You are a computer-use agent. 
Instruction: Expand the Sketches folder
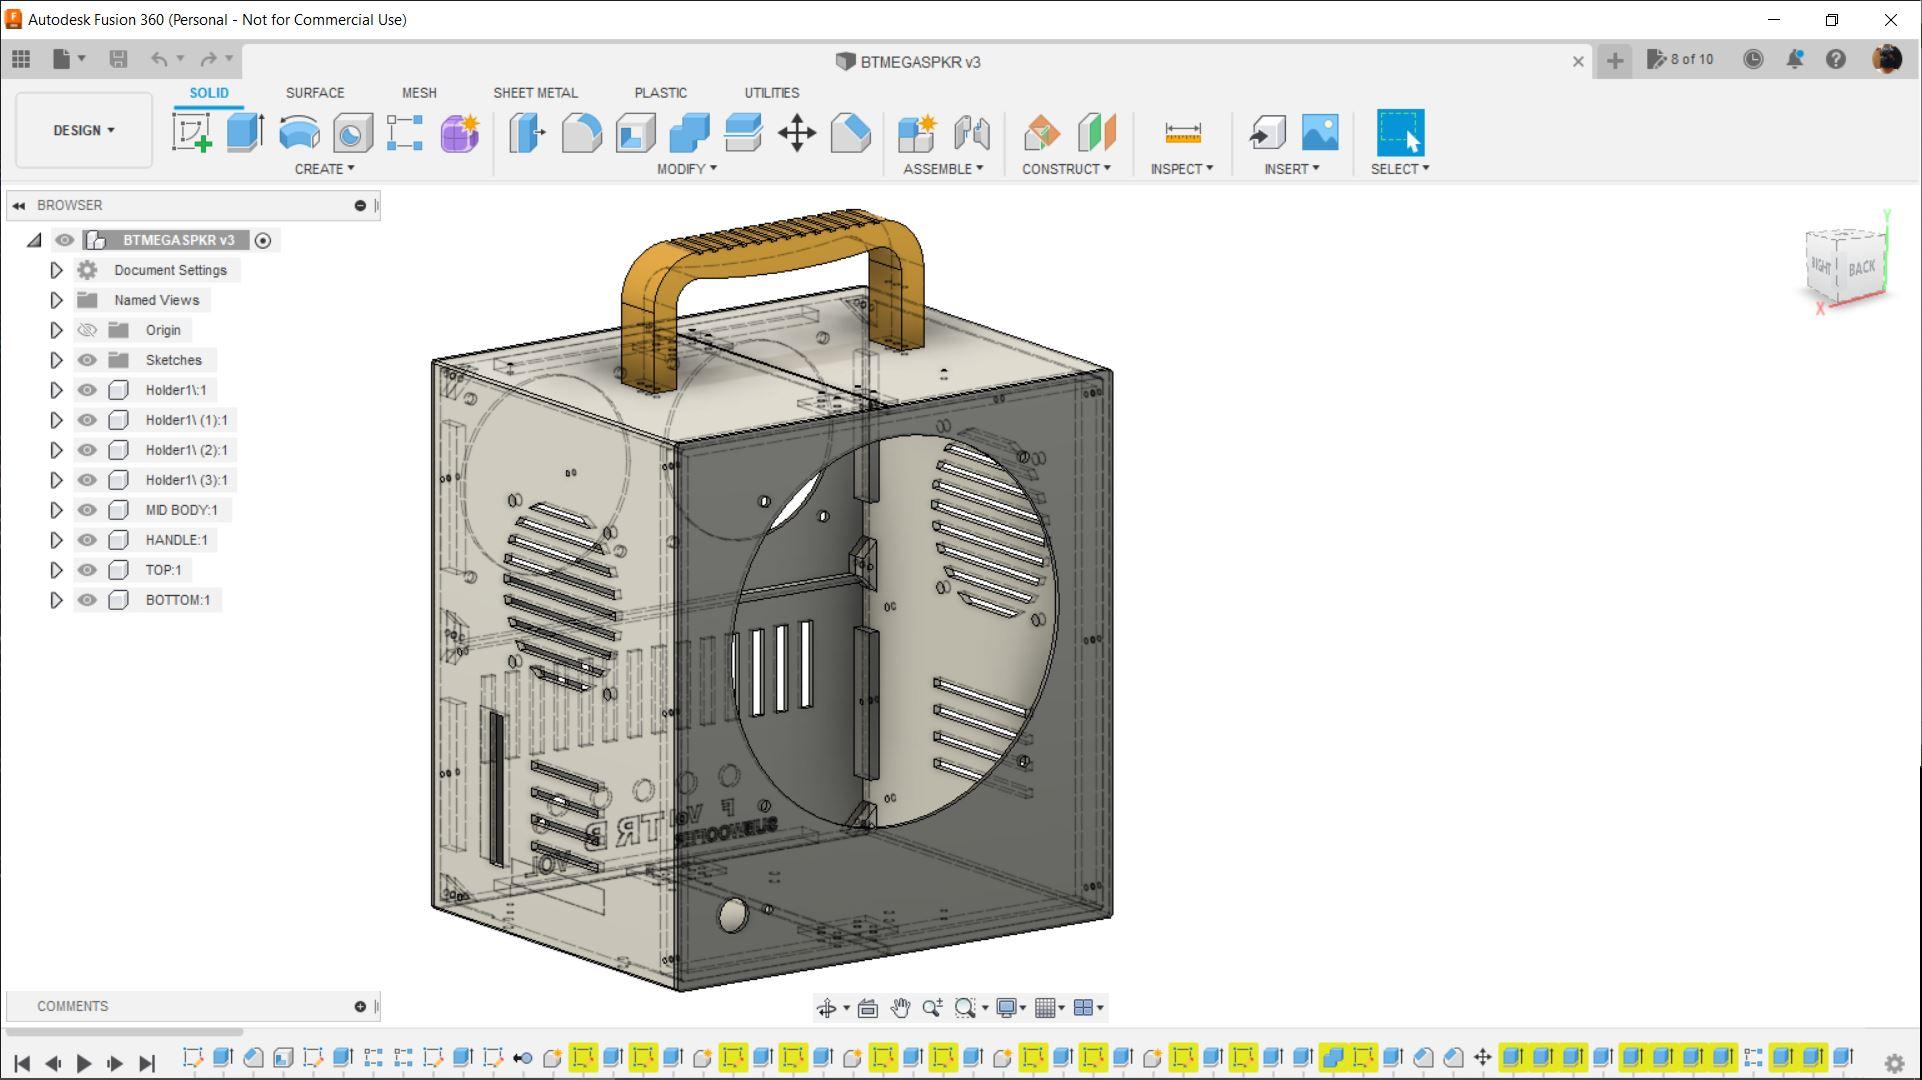[56, 360]
